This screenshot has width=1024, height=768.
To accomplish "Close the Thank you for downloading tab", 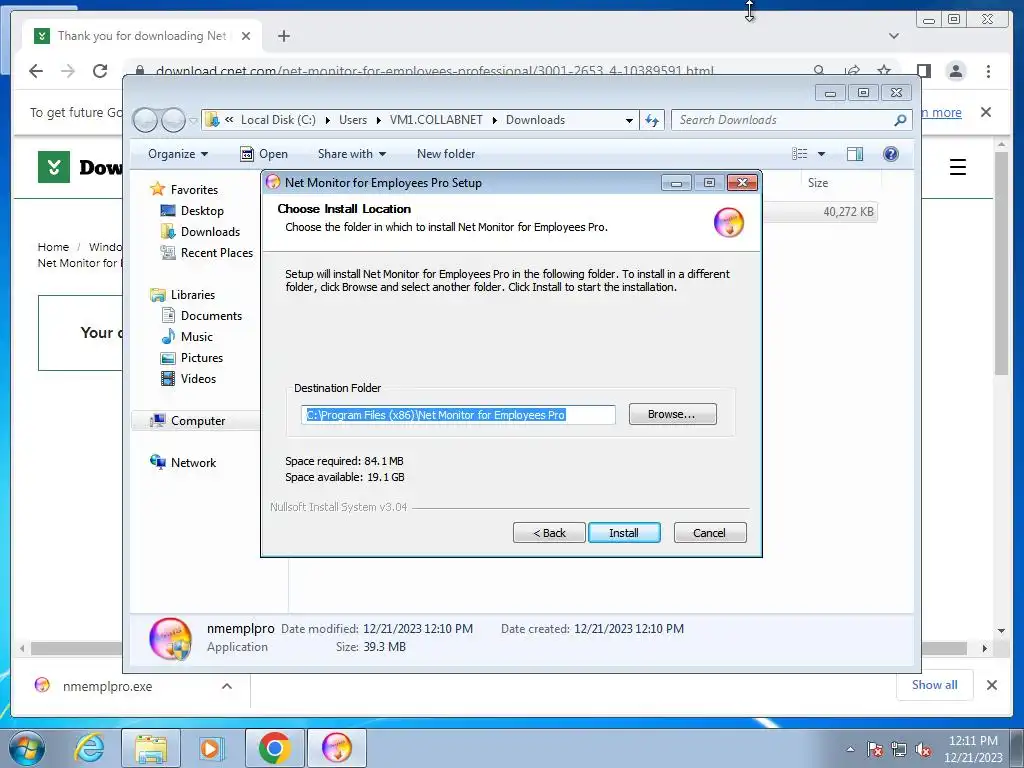I will [246, 36].
